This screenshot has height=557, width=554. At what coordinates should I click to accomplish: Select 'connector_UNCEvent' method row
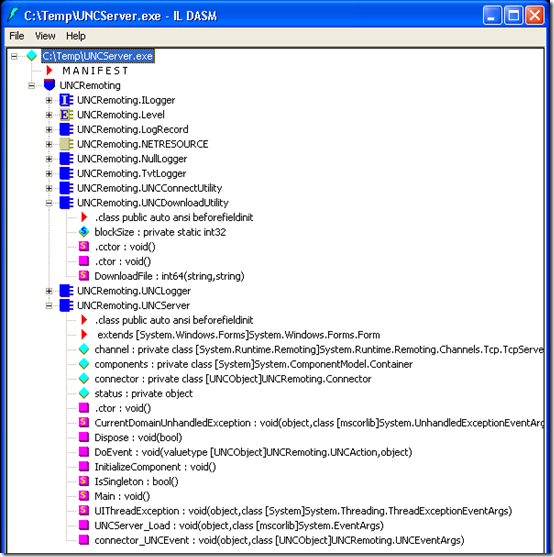[x=279, y=540]
